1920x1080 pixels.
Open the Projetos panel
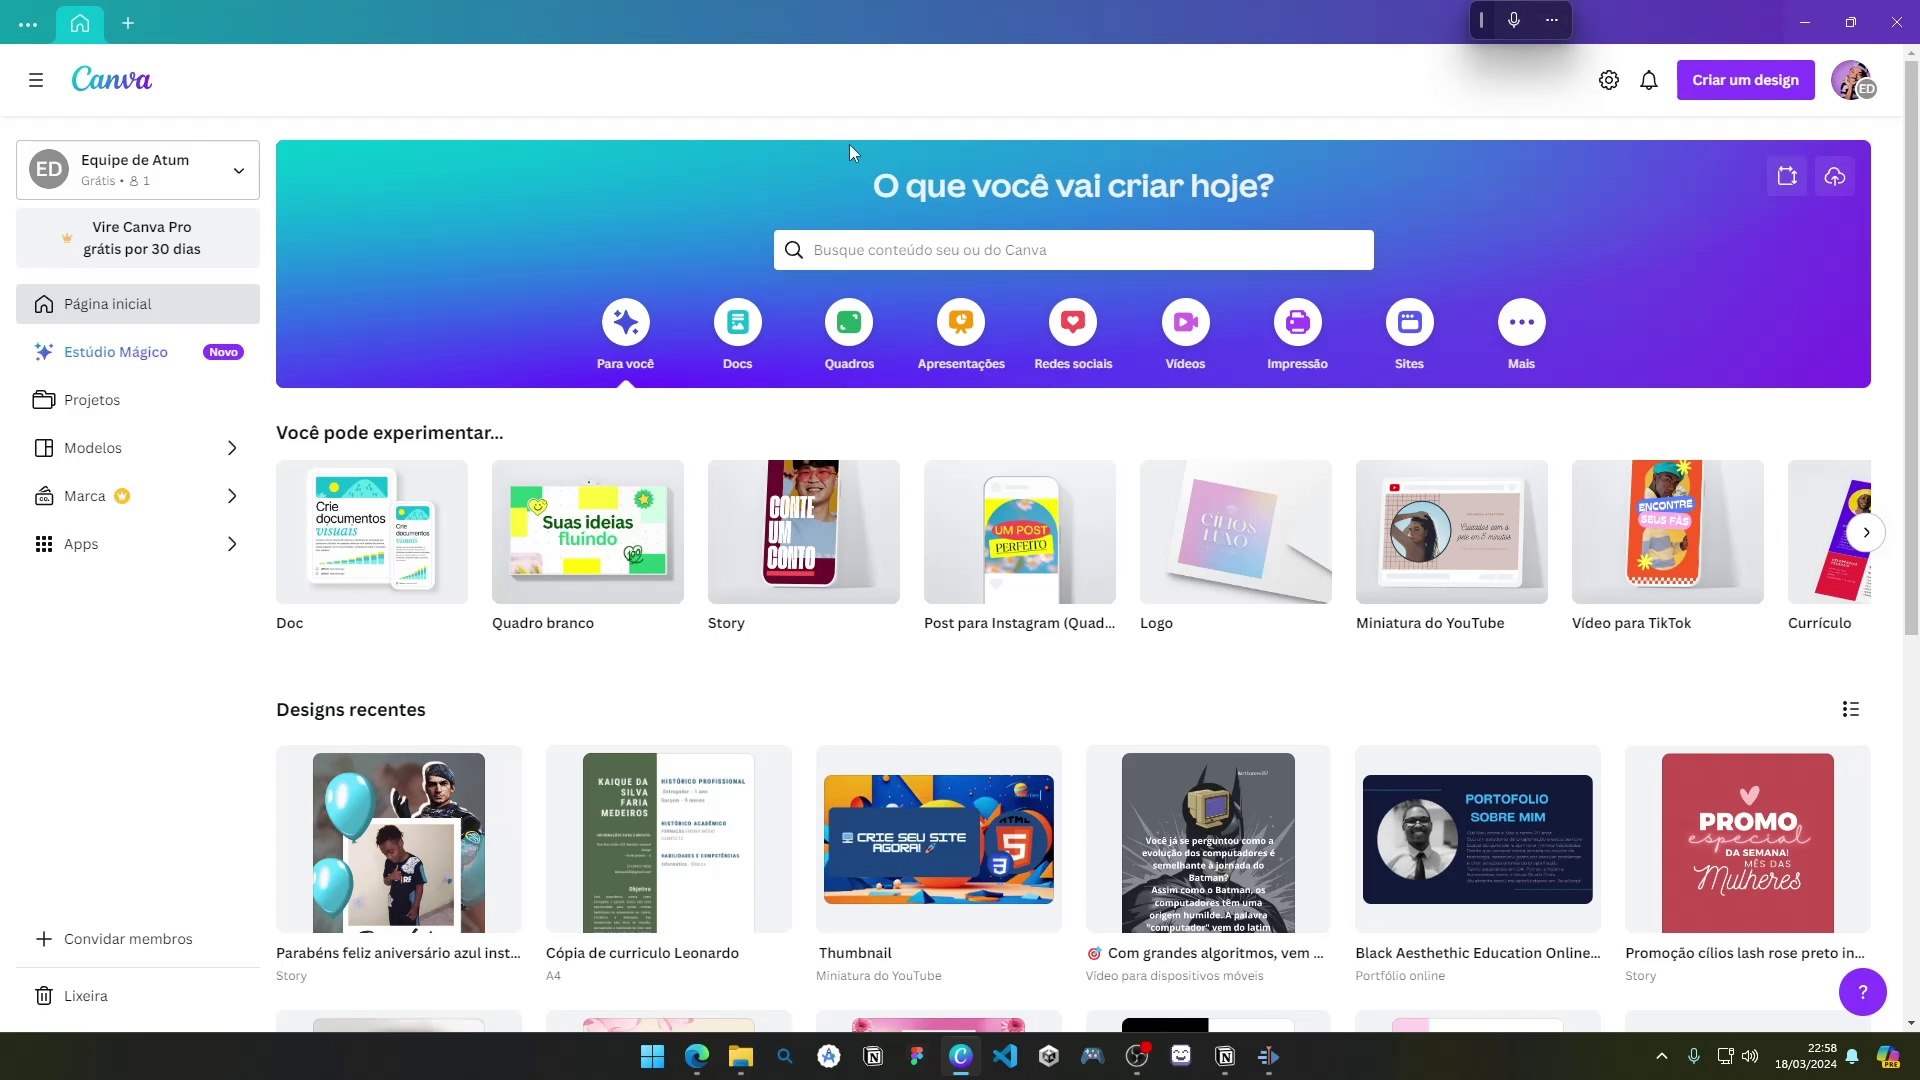pyautogui.click(x=91, y=399)
